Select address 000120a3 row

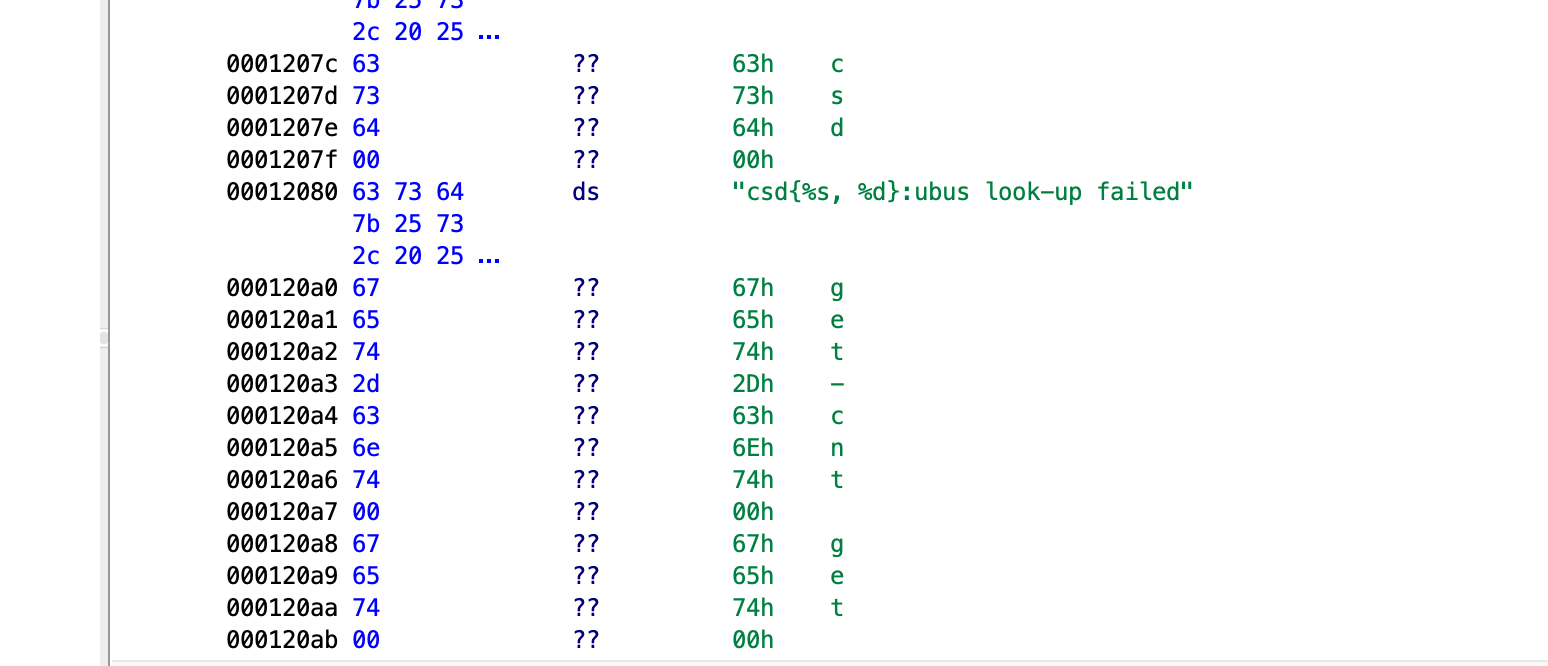282,384
